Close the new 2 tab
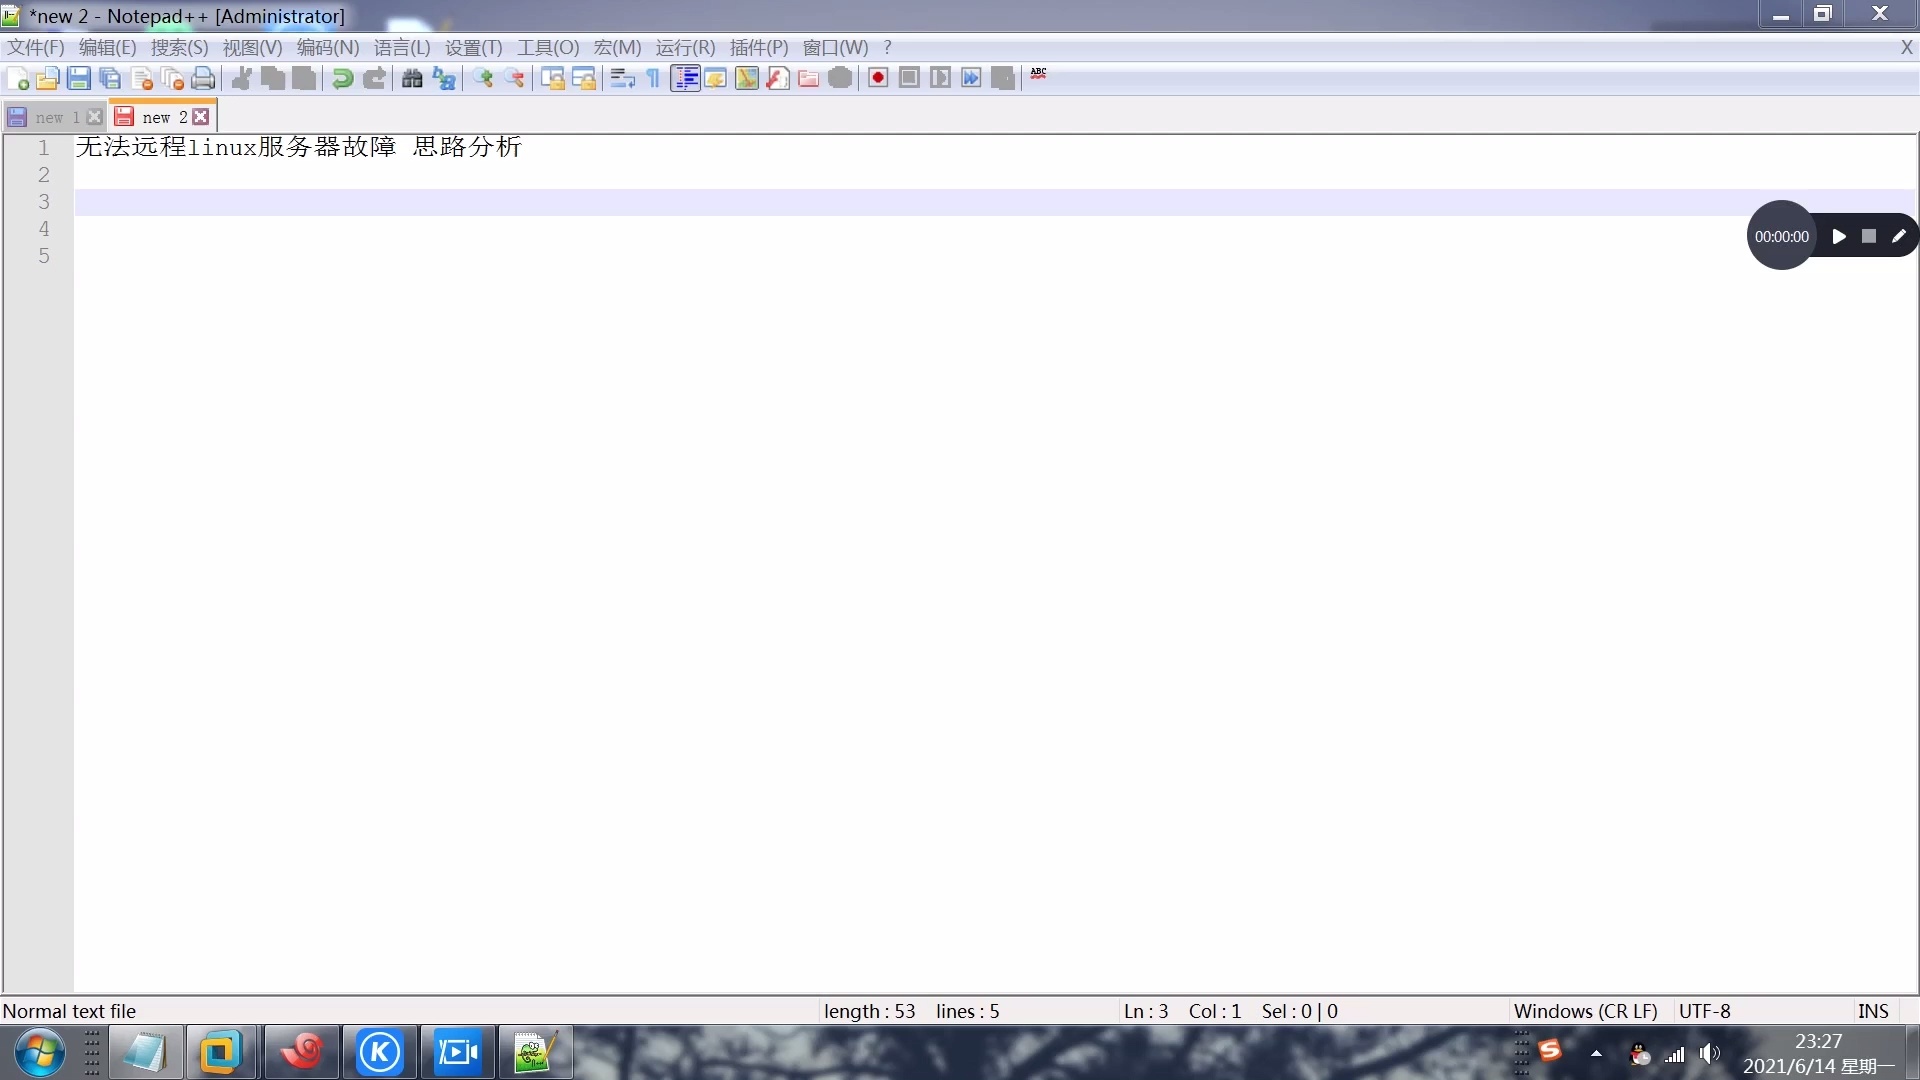 point(201,116)
